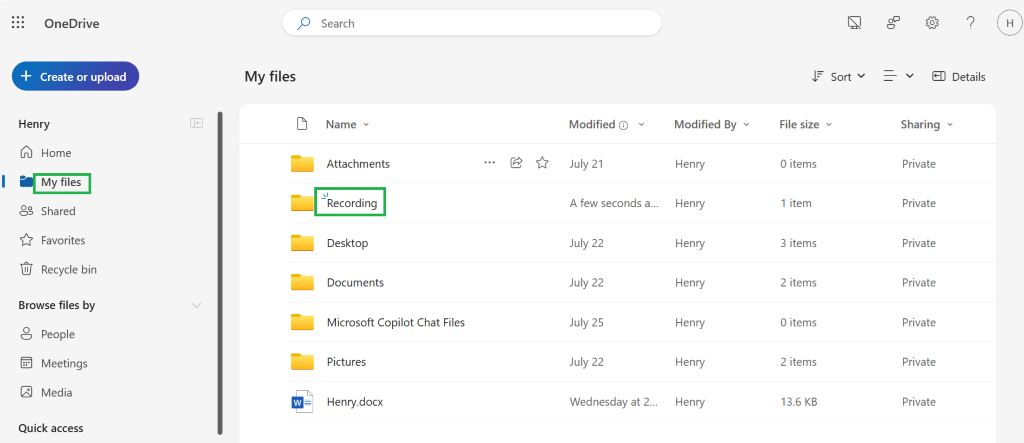The image size is (1024, 443).
Task: Collapse the navigation pane icon next to Henry
Action: click(197, 123)
